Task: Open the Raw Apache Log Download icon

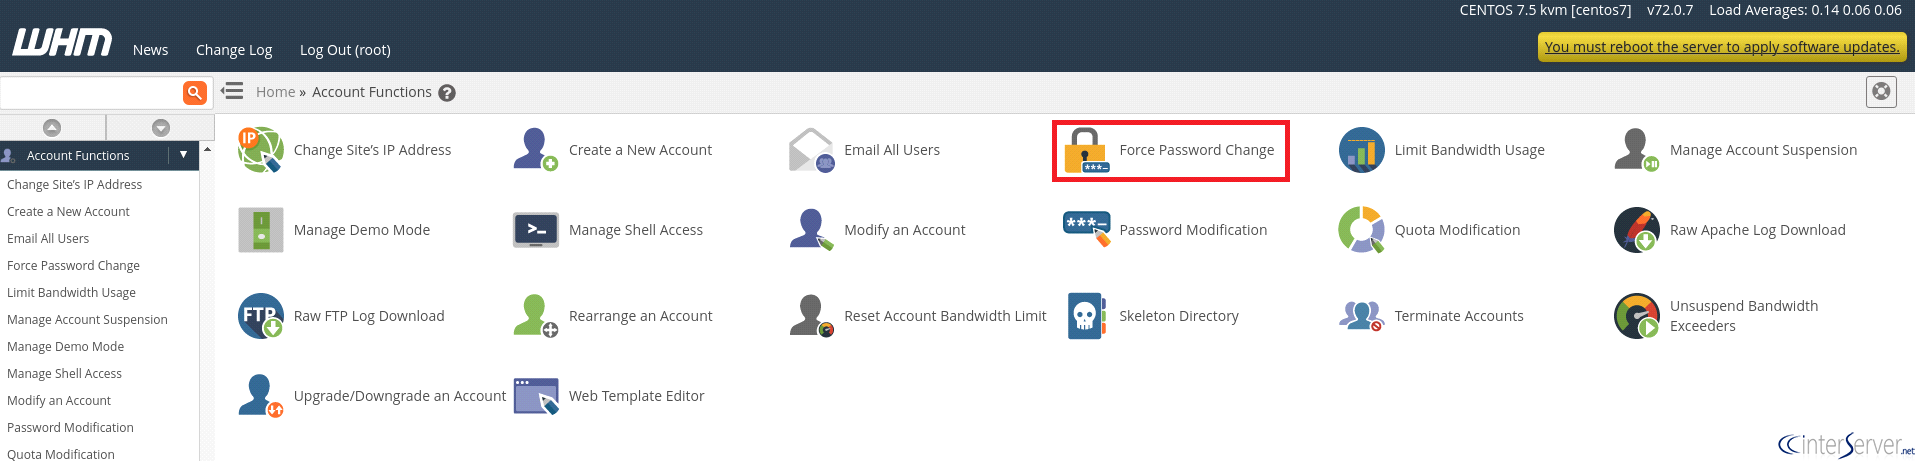Action: [1637, 230]
